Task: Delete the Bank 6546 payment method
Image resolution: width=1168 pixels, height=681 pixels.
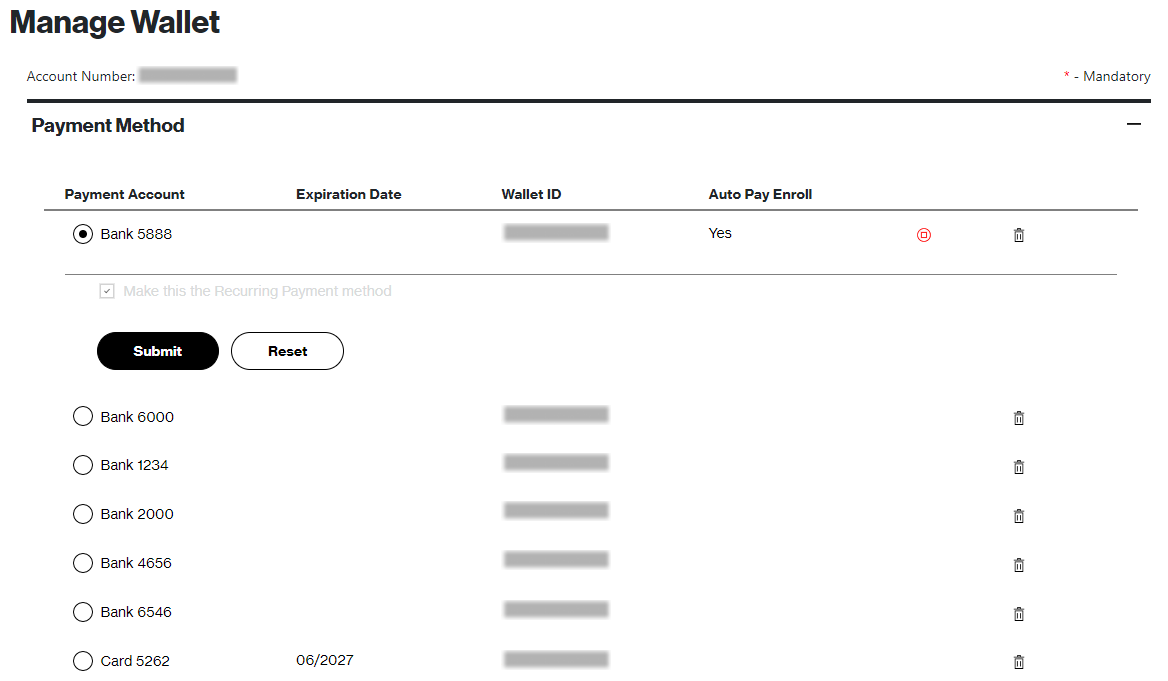Action: point(1019,613)
